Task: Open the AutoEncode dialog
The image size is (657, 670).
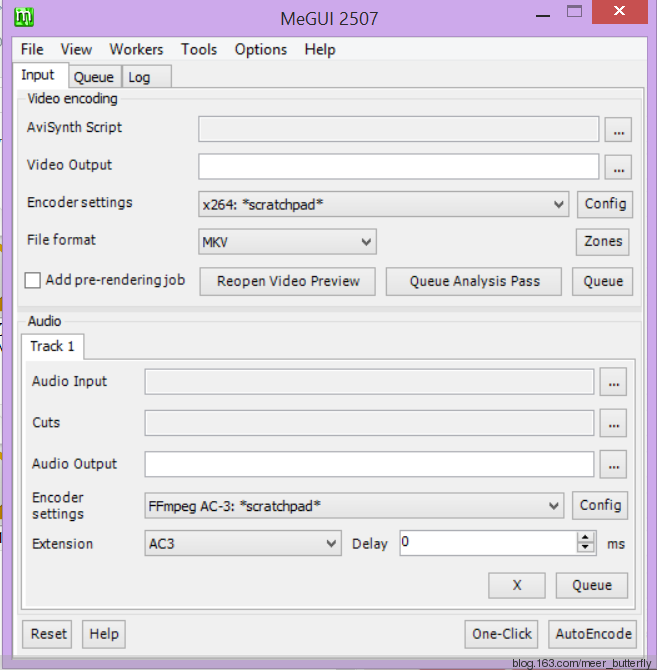Action: [593, 634]
